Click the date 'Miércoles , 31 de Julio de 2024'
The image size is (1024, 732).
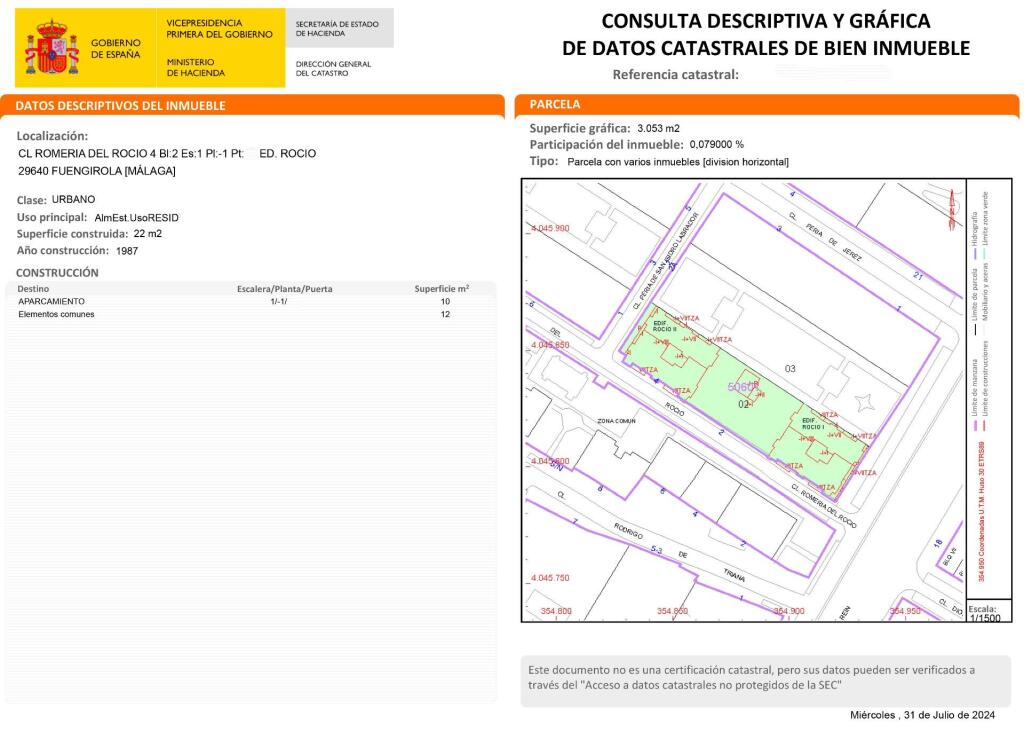[x=922, y=715]
